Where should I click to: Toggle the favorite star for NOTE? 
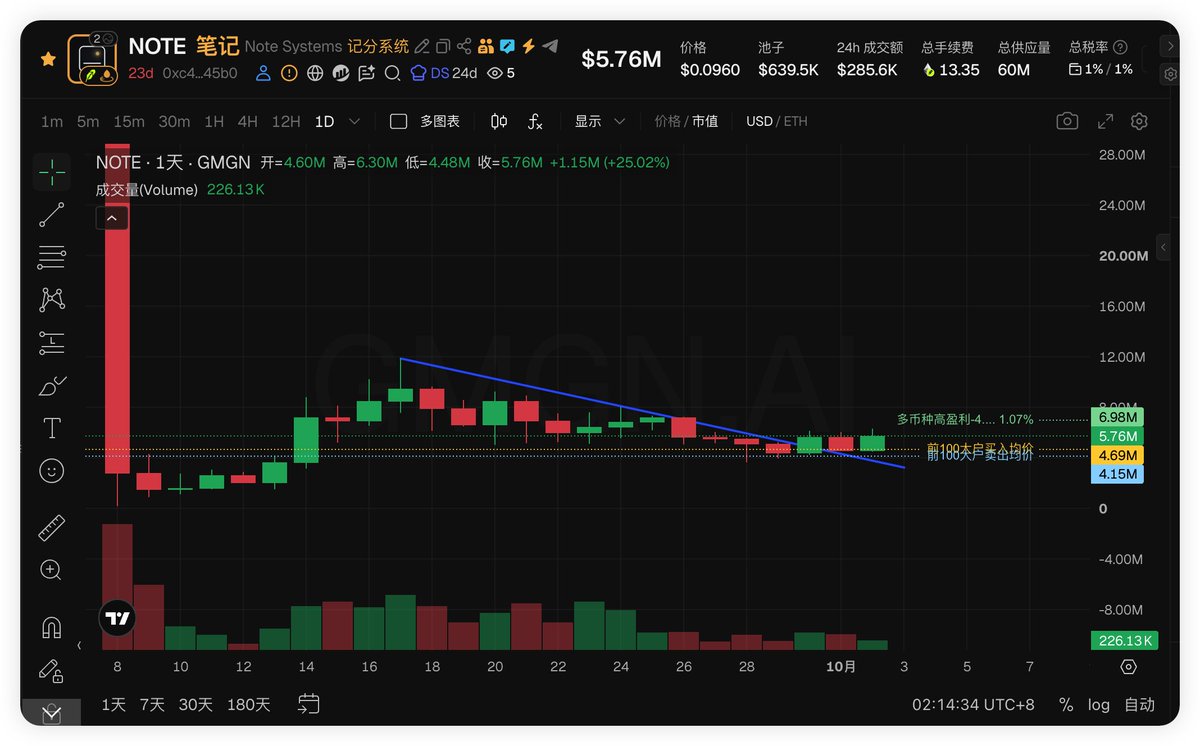click(x=47, y=59)
